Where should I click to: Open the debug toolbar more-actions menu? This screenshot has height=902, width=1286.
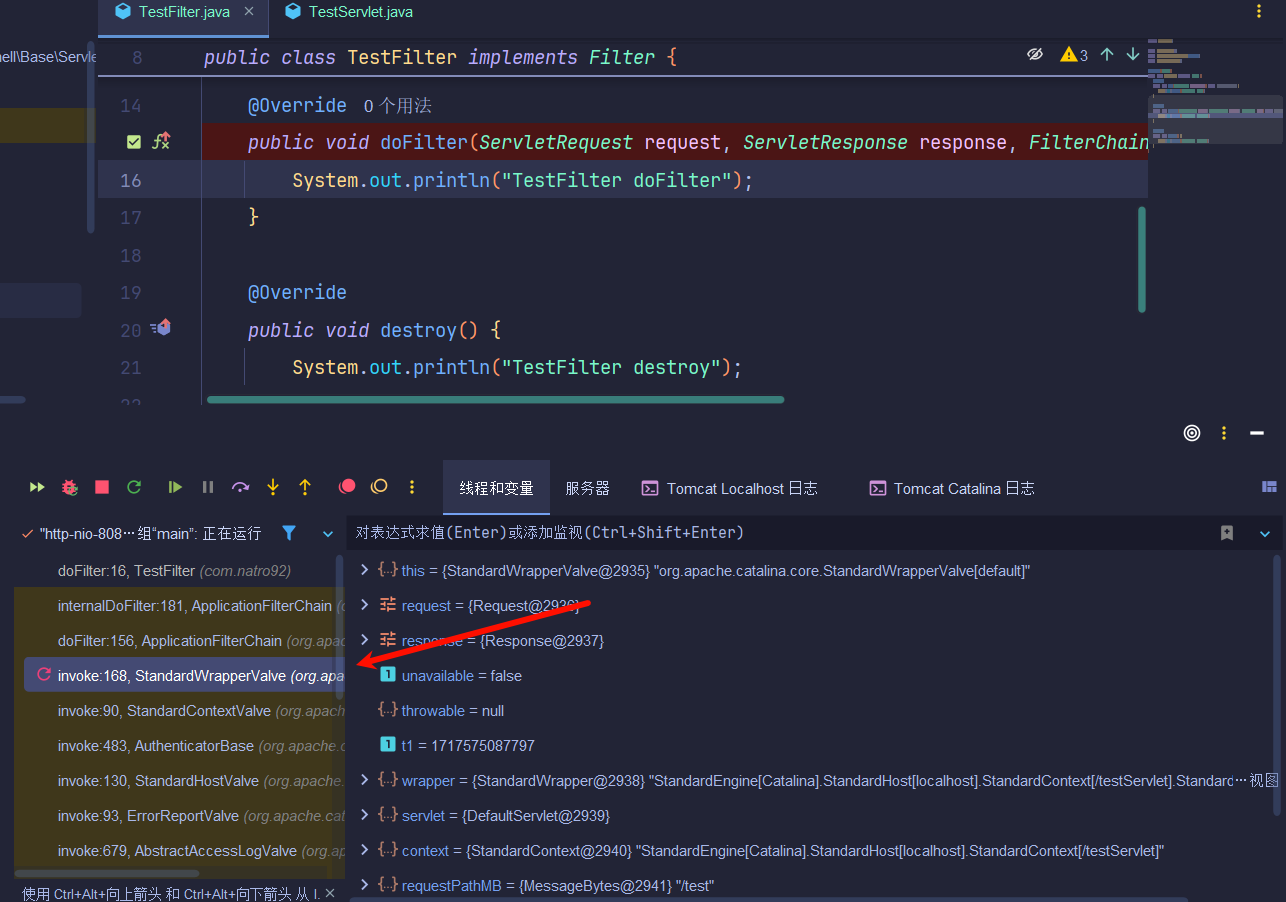[x=412, y=487]
